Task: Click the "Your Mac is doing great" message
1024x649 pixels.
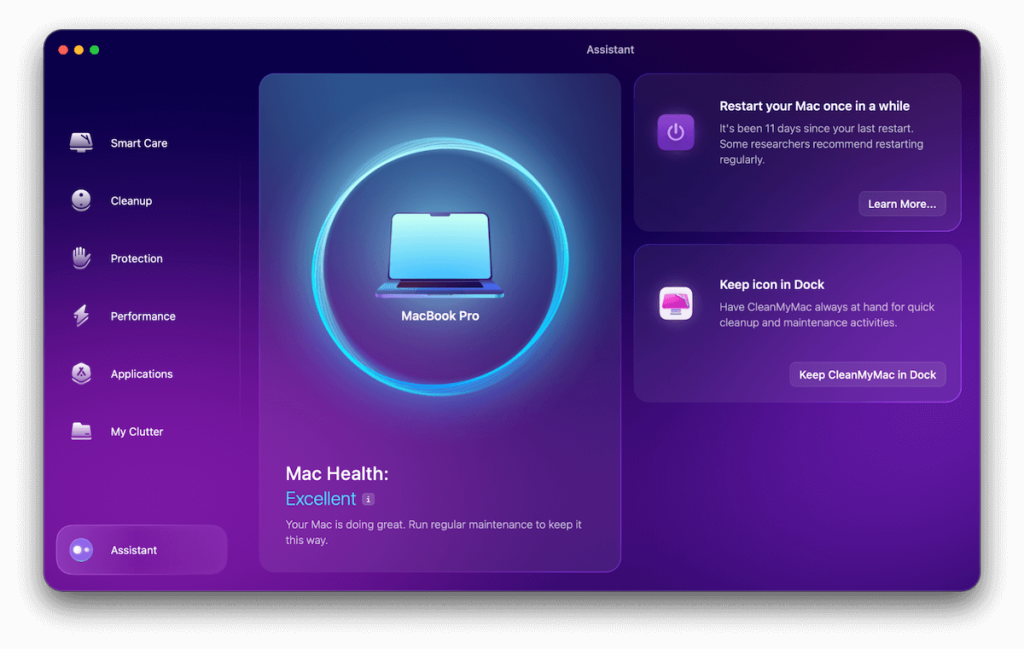Action: coord(434,532)
